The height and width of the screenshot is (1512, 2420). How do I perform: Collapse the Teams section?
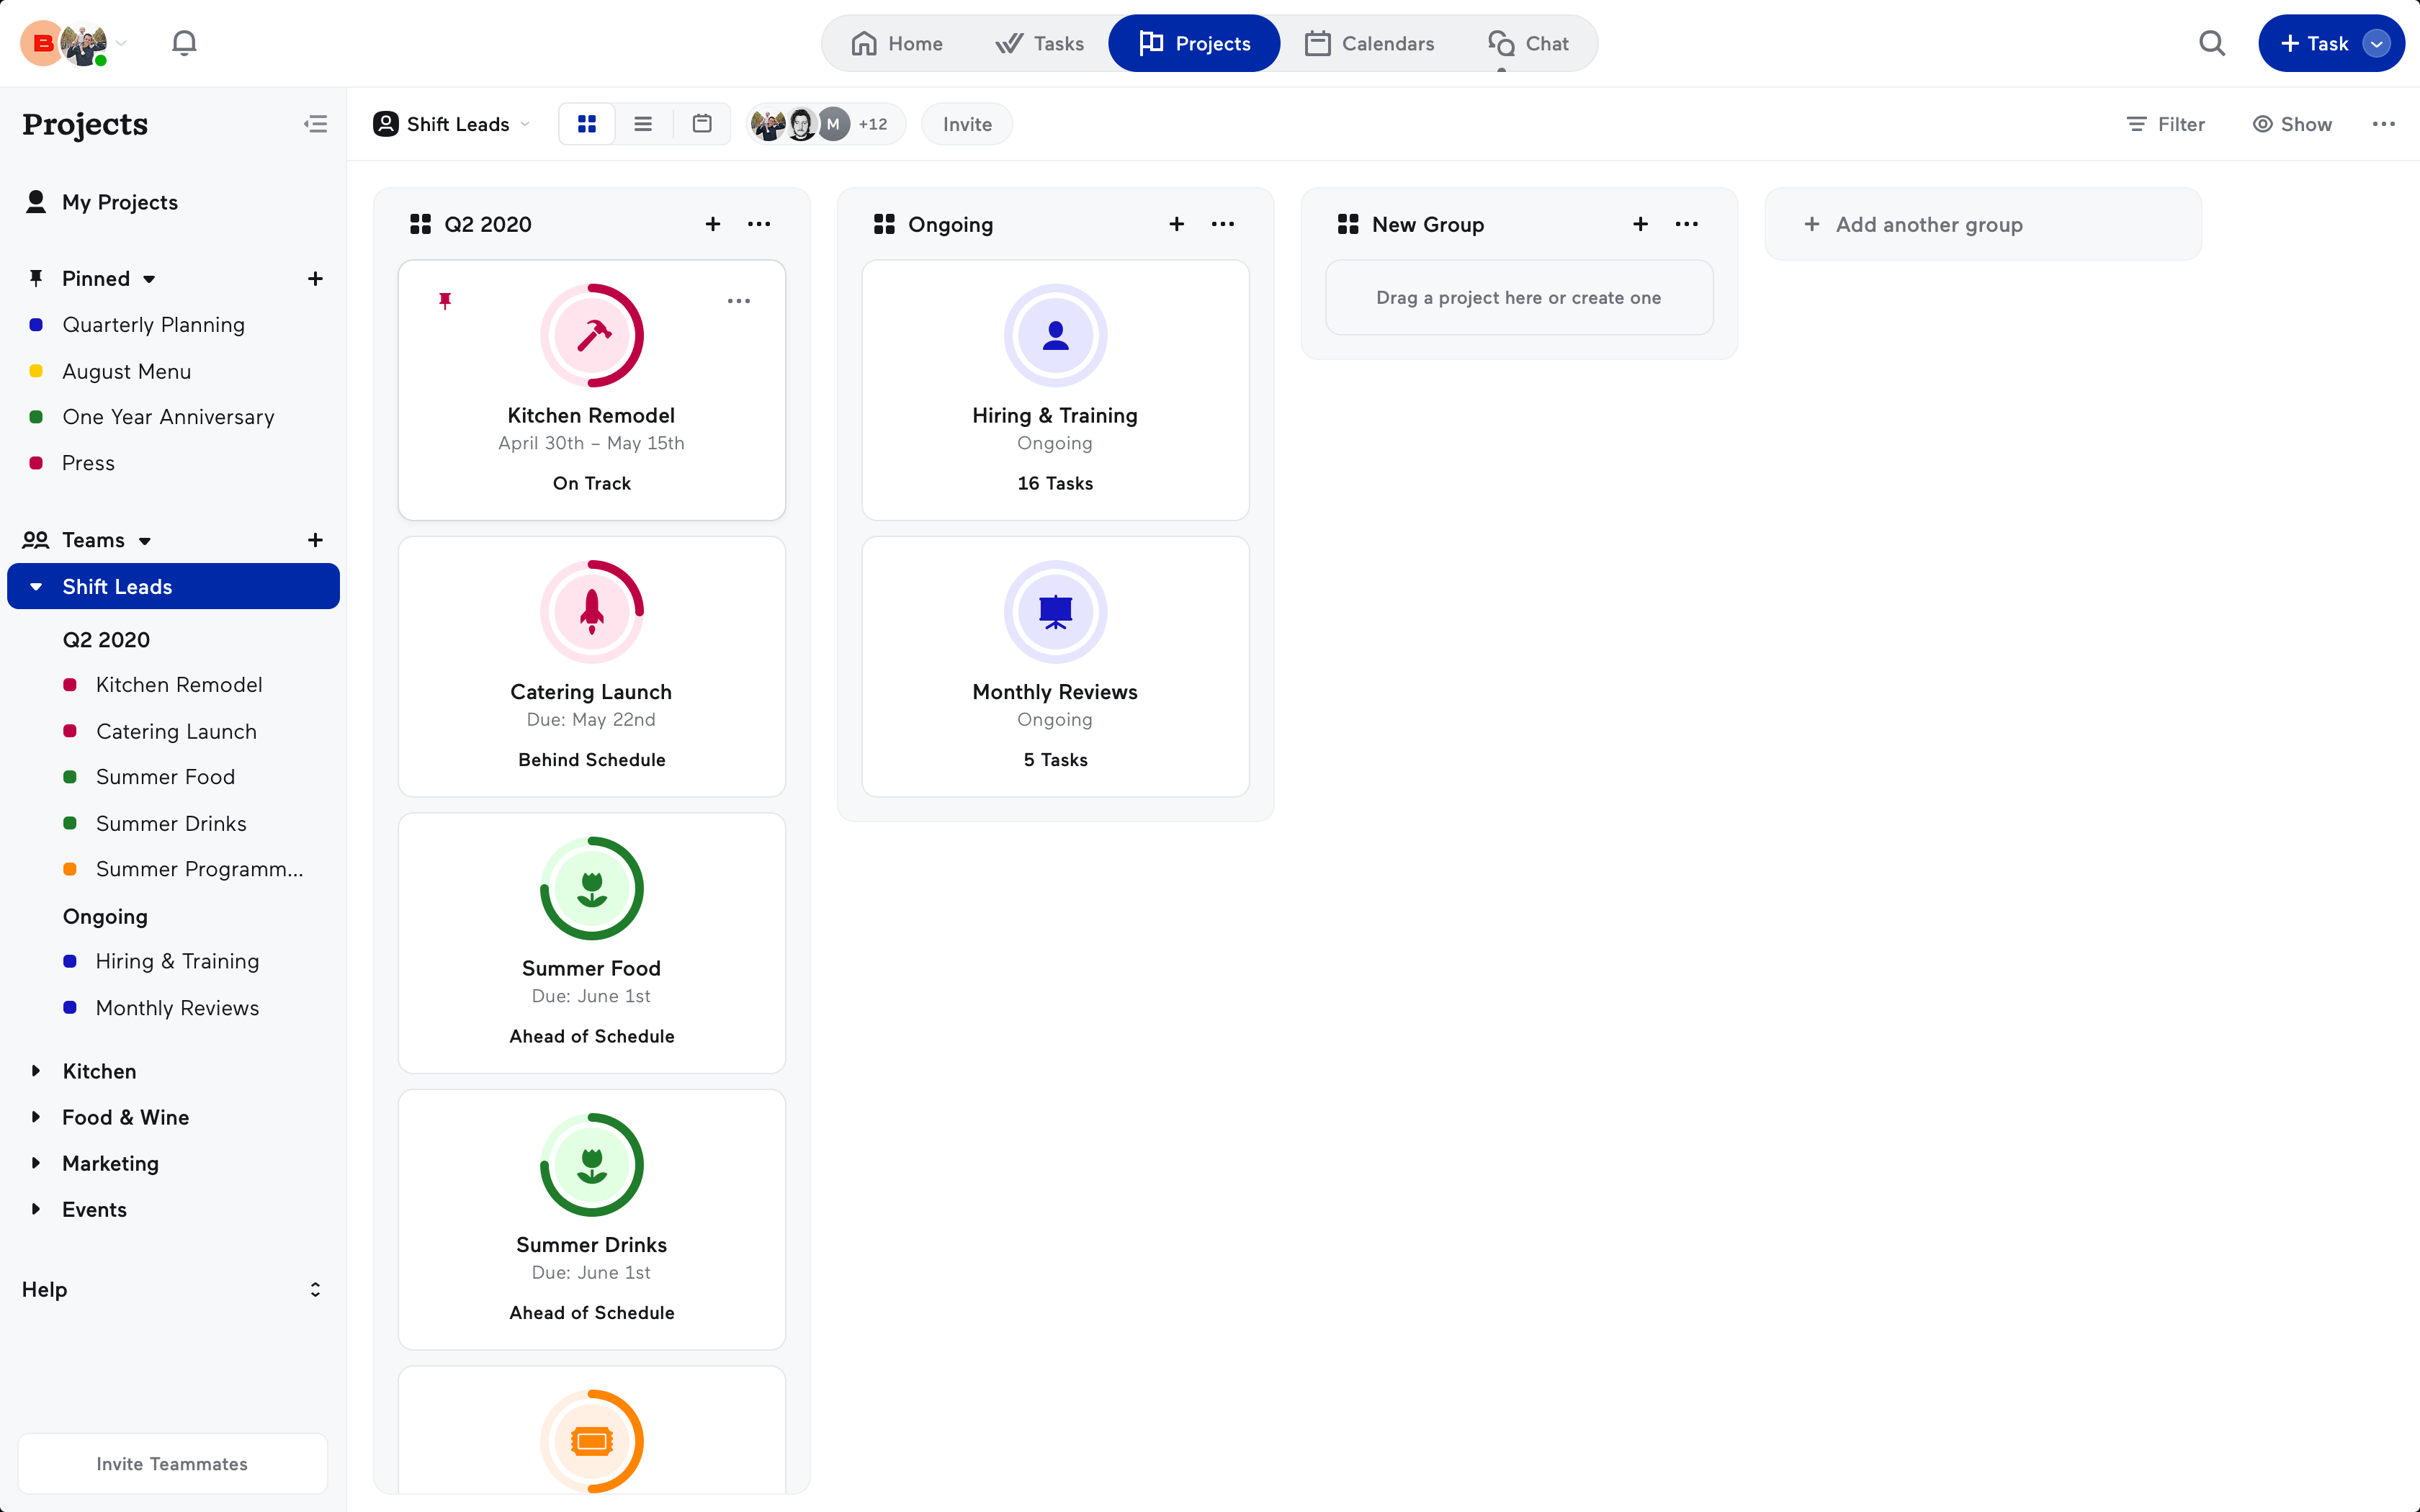pyautogui.click(x=145, y=541)
